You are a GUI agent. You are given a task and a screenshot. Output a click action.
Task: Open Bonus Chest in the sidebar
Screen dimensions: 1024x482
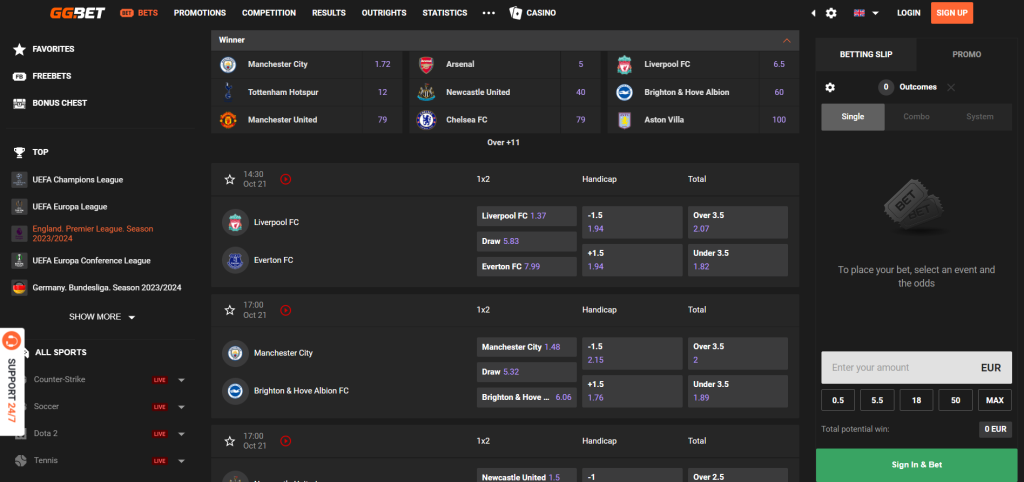tap(50, 103)
